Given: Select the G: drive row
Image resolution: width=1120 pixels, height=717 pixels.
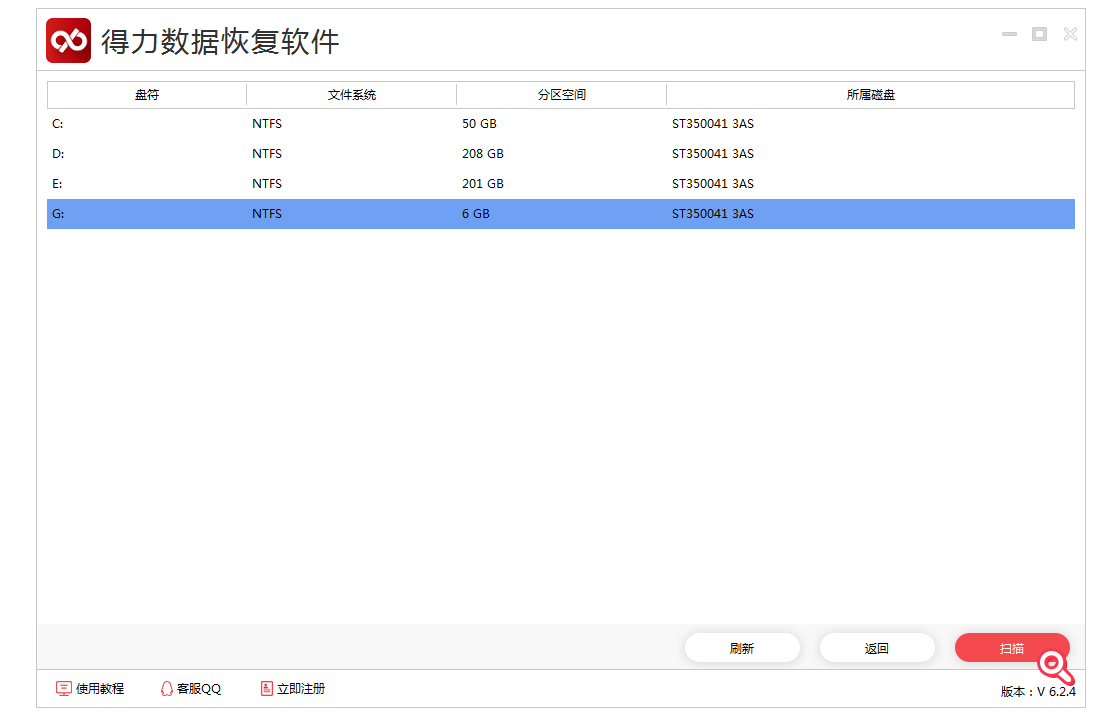Looking at the screenshot, I should pyautogui.click(x=561, y=214).
